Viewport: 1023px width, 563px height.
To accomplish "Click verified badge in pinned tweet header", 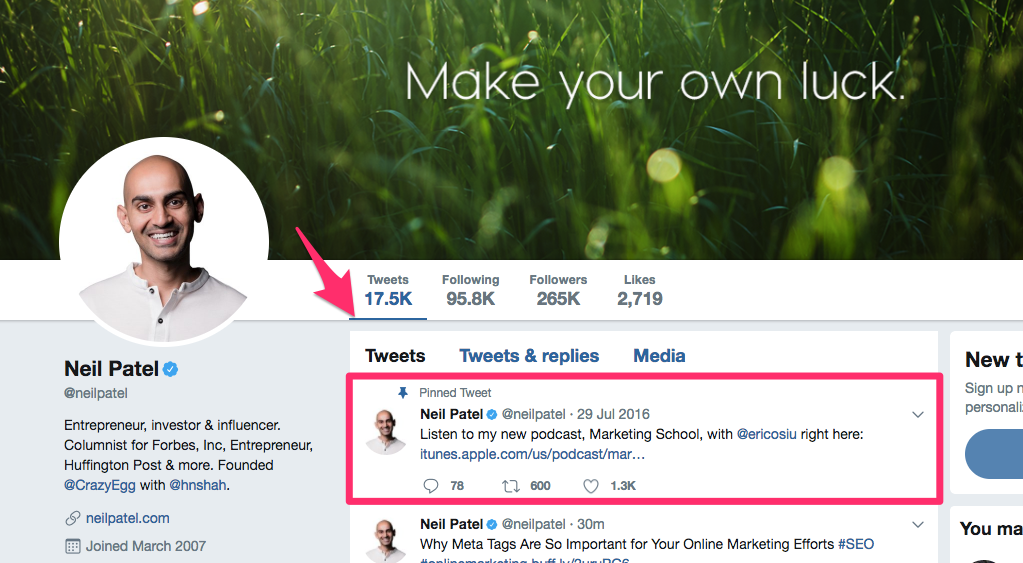I will (492, 414).
